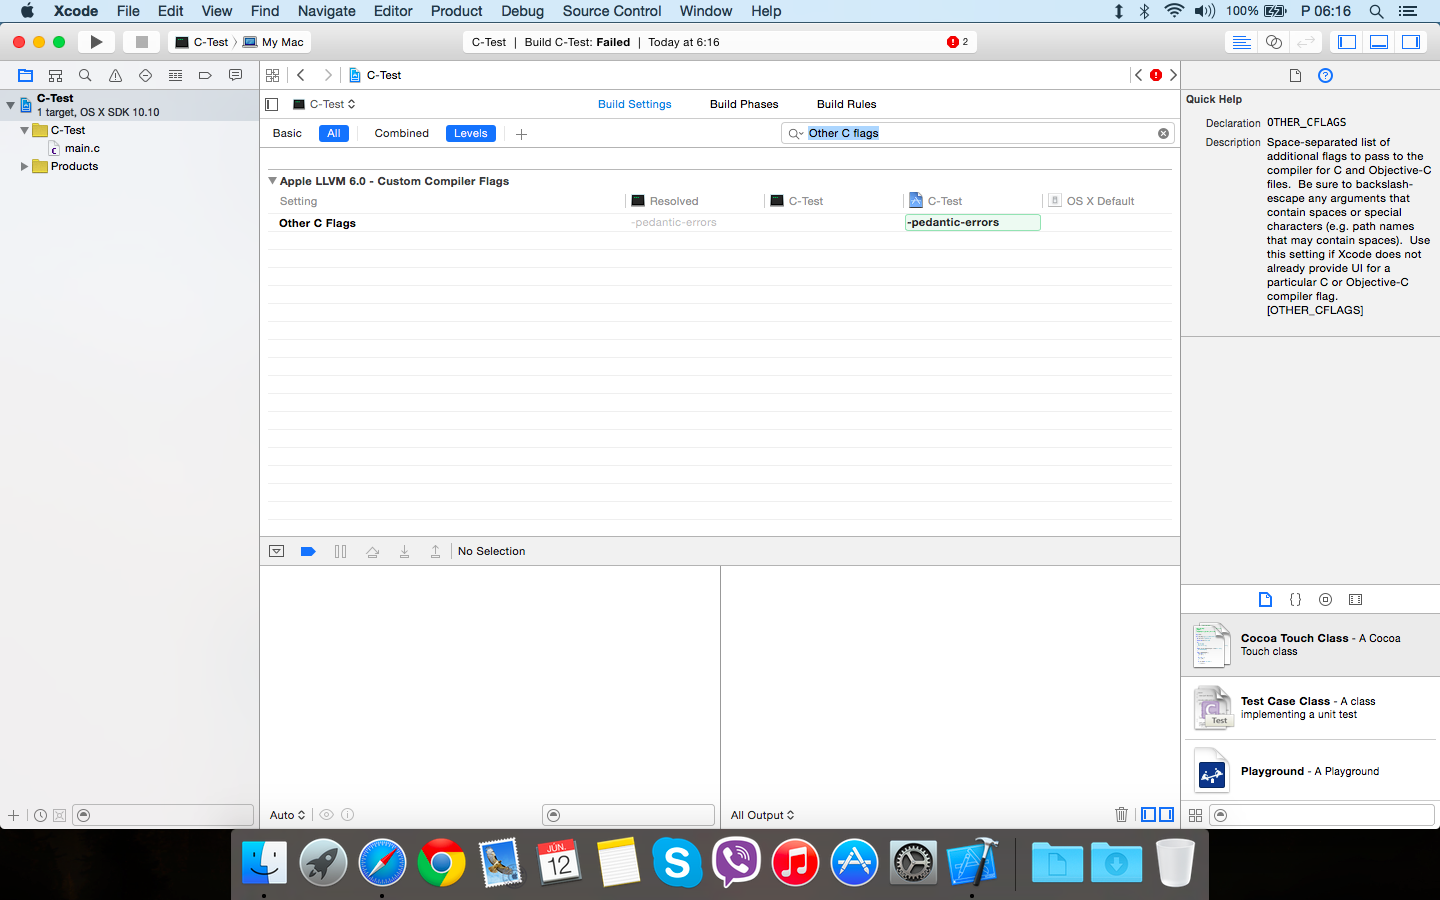This screenshot has height=900, width=1440.
Task: Open the Product menu
Action: pos(456,11)
